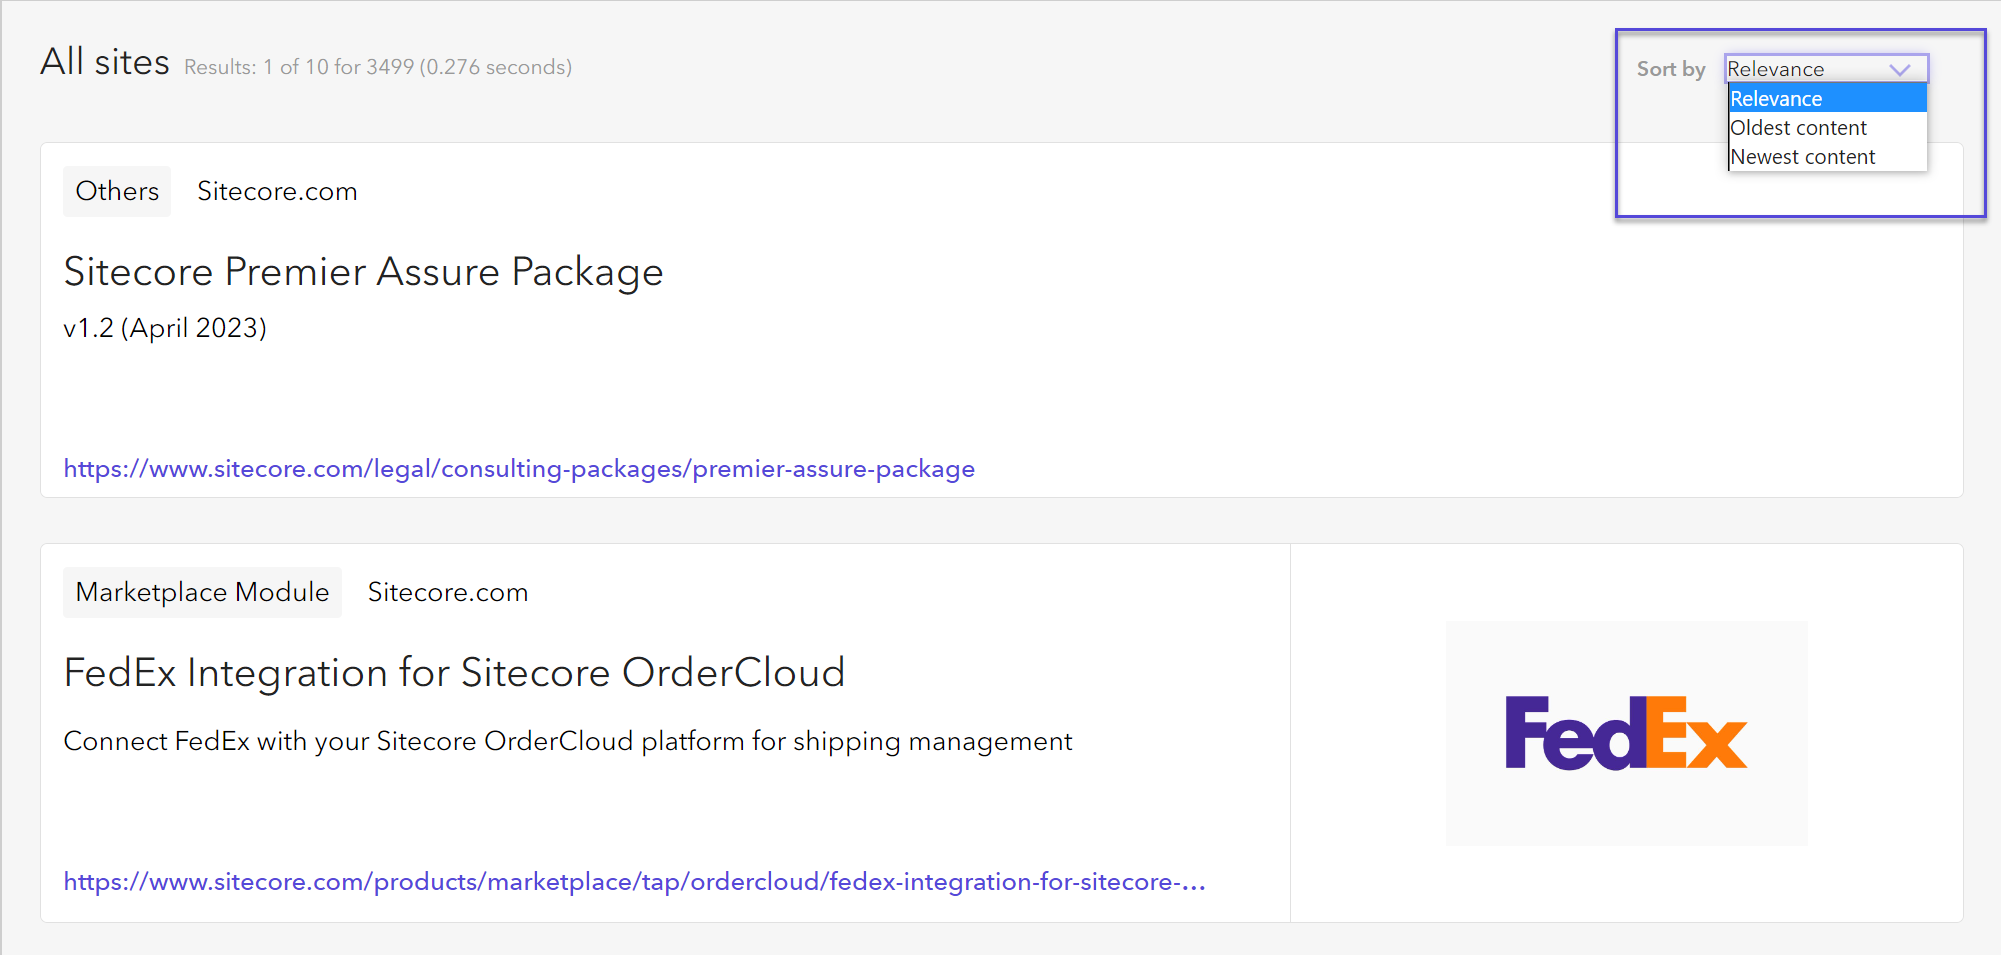Click the Others tag label
The width and height of the screenshot is (2001, 955).
click(117, 191)
